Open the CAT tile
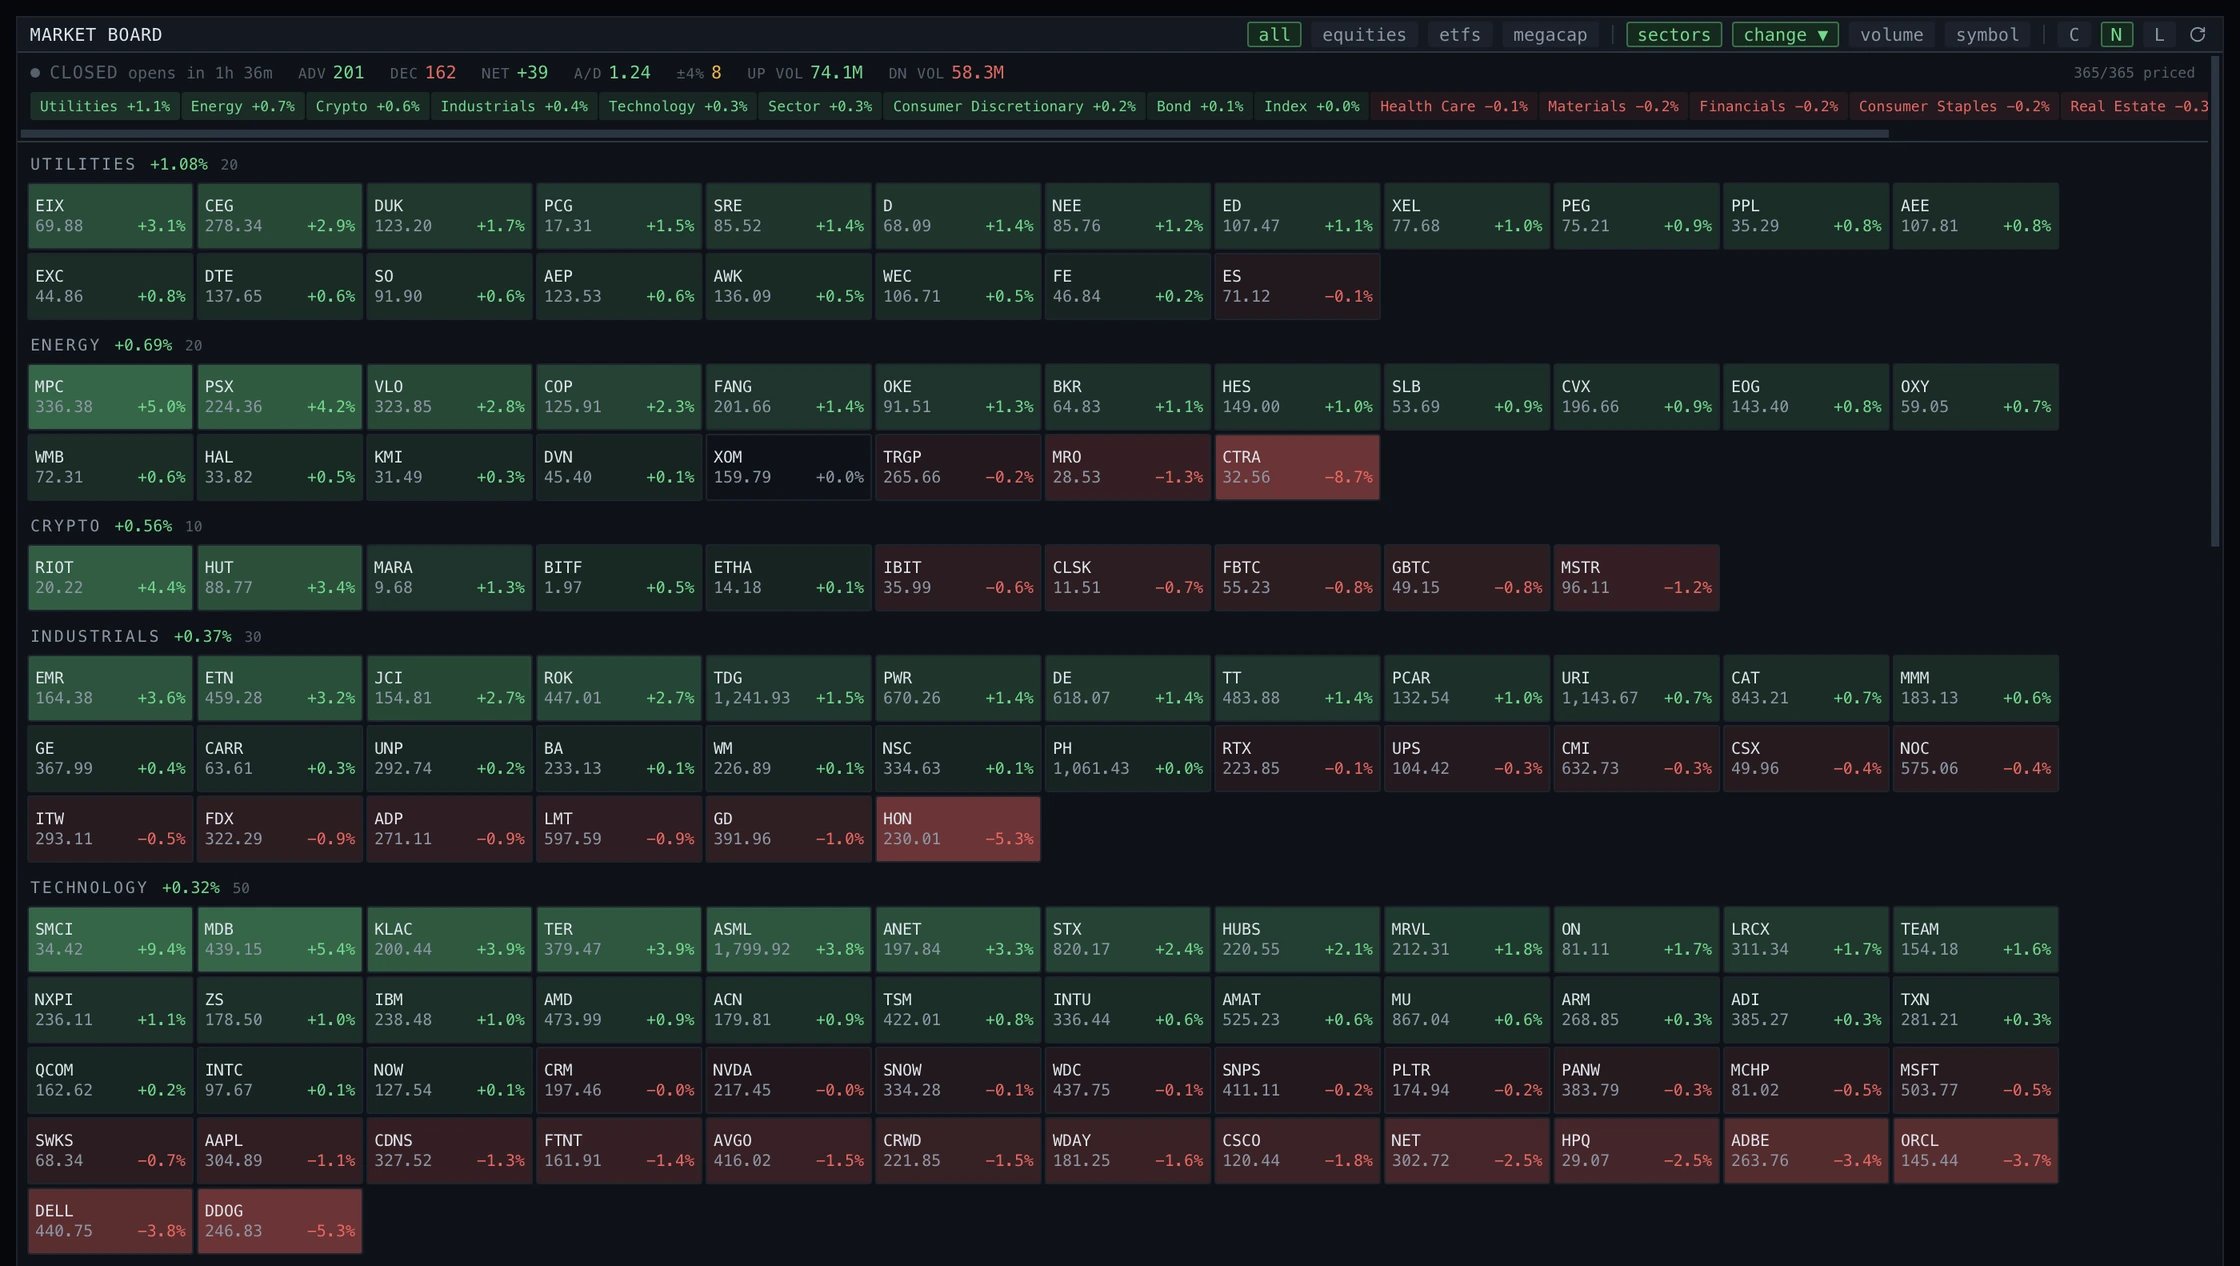Screen dimensions: 2240x1266 click(x=1806, y=688)
